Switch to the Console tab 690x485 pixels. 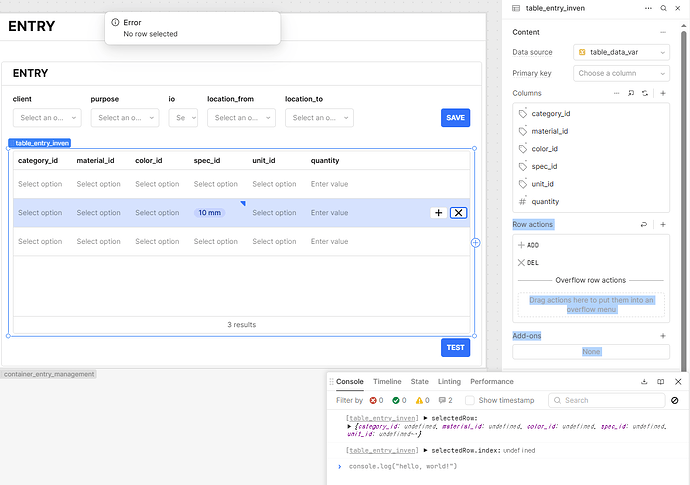click(350, 382)
